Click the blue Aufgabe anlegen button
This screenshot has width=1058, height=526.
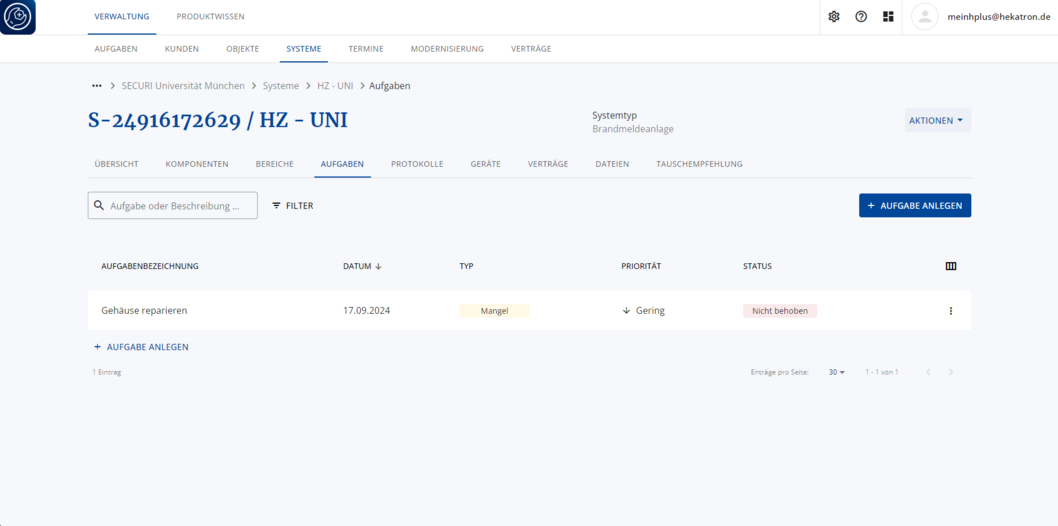[915, 206]
